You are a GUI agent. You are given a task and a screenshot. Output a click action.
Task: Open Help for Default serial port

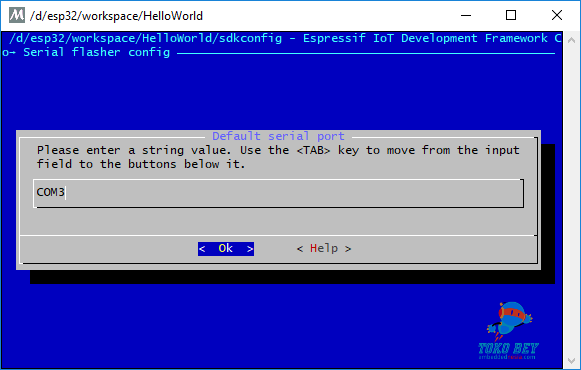[x=324, y=249]
